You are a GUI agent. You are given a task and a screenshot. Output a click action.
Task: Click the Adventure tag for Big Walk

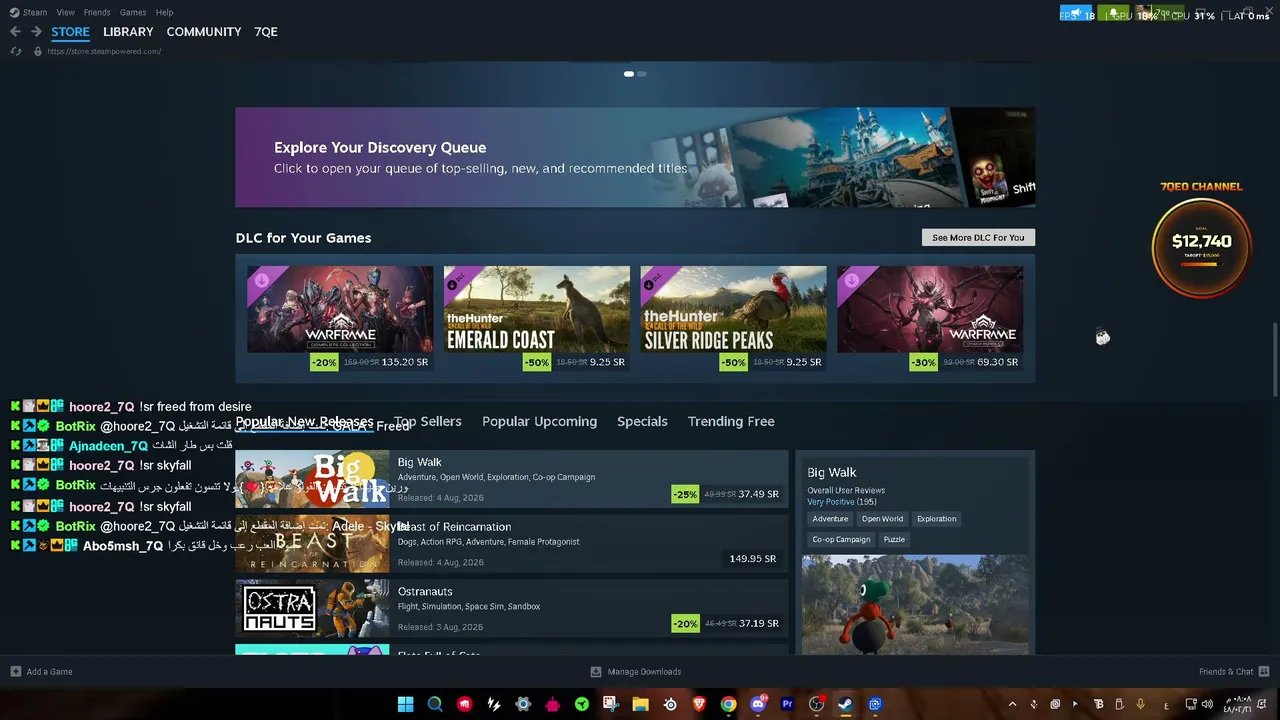(830, 519)
